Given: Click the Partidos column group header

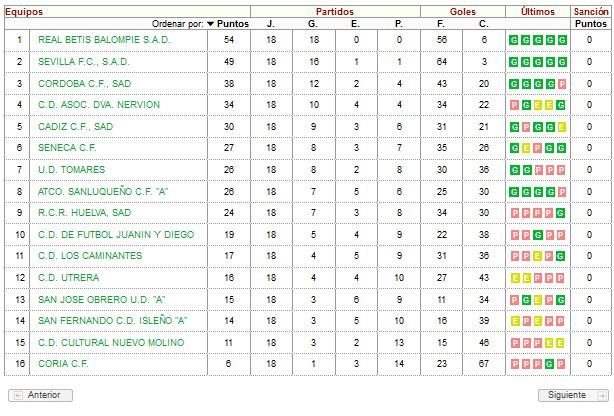Looking at the screenshot, I should click(x=335, y=12).
